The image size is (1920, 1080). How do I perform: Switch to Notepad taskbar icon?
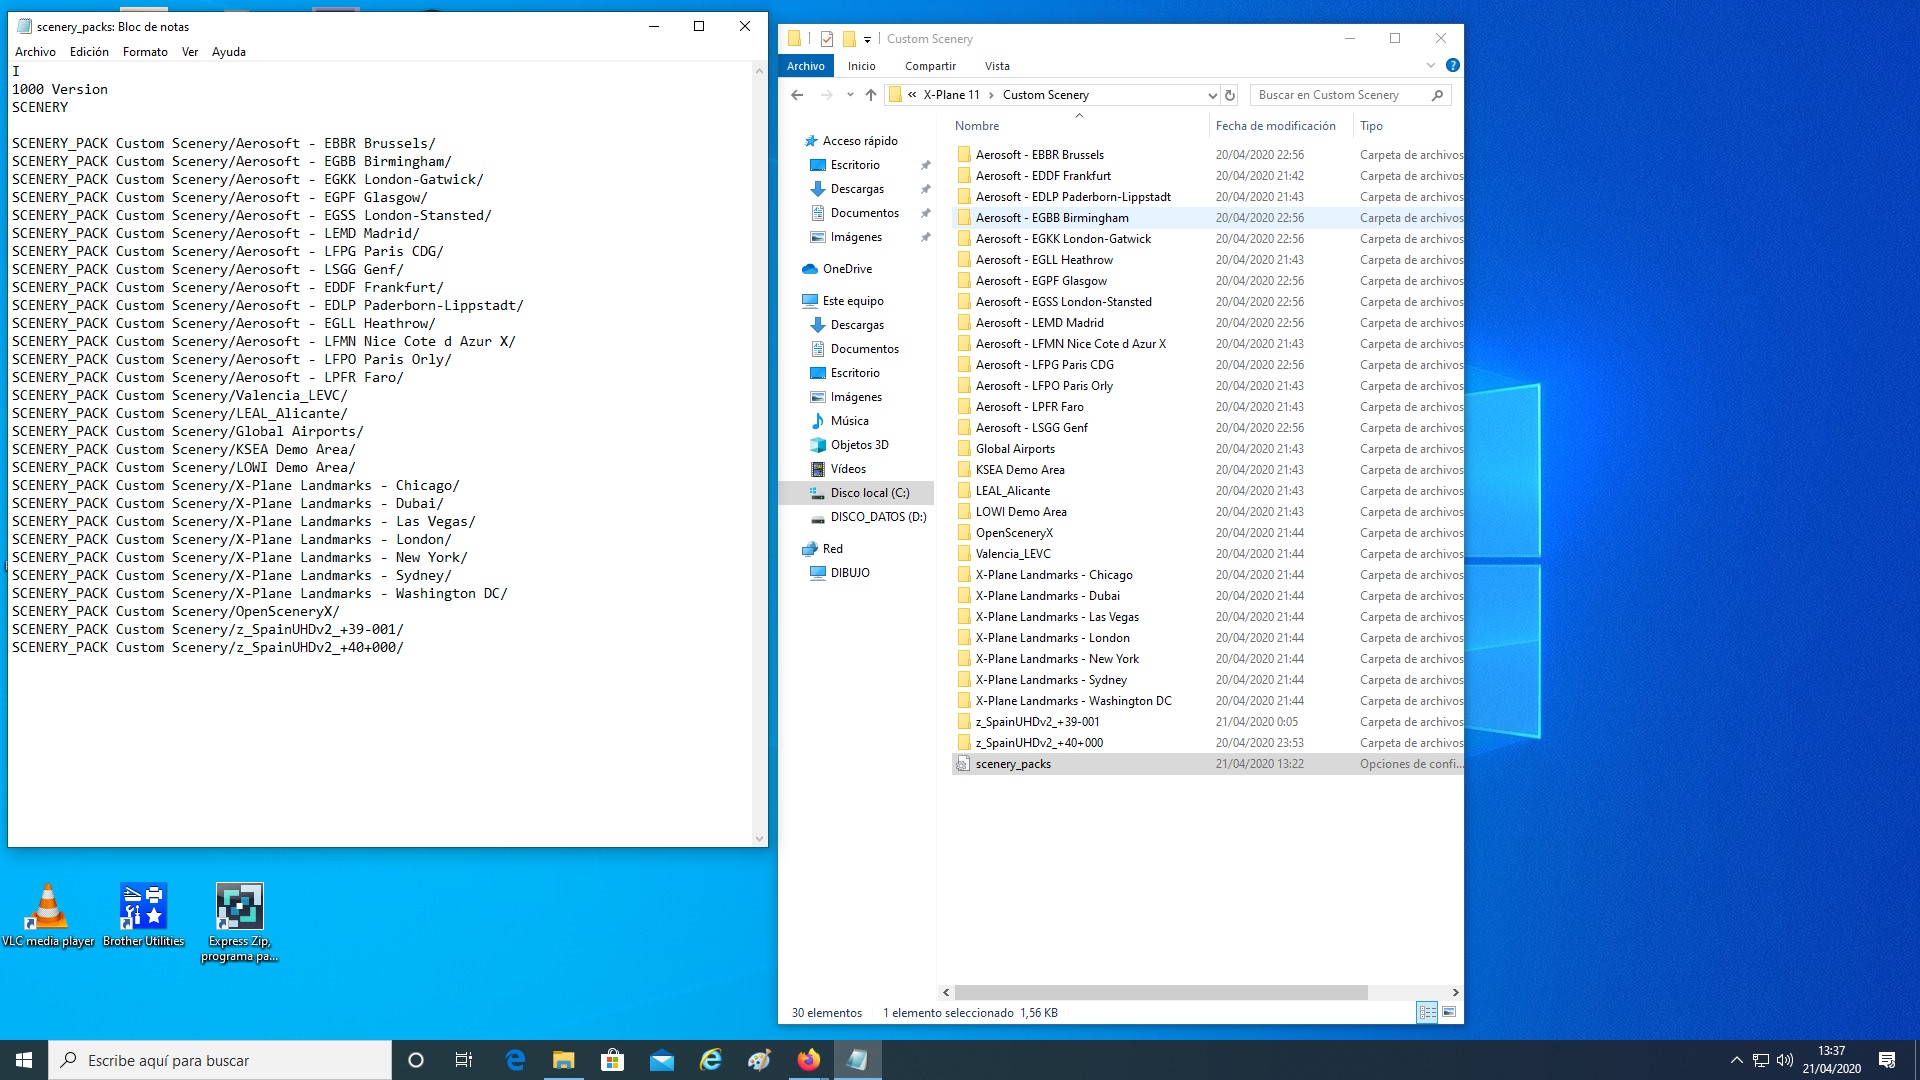click(857, 1060)
